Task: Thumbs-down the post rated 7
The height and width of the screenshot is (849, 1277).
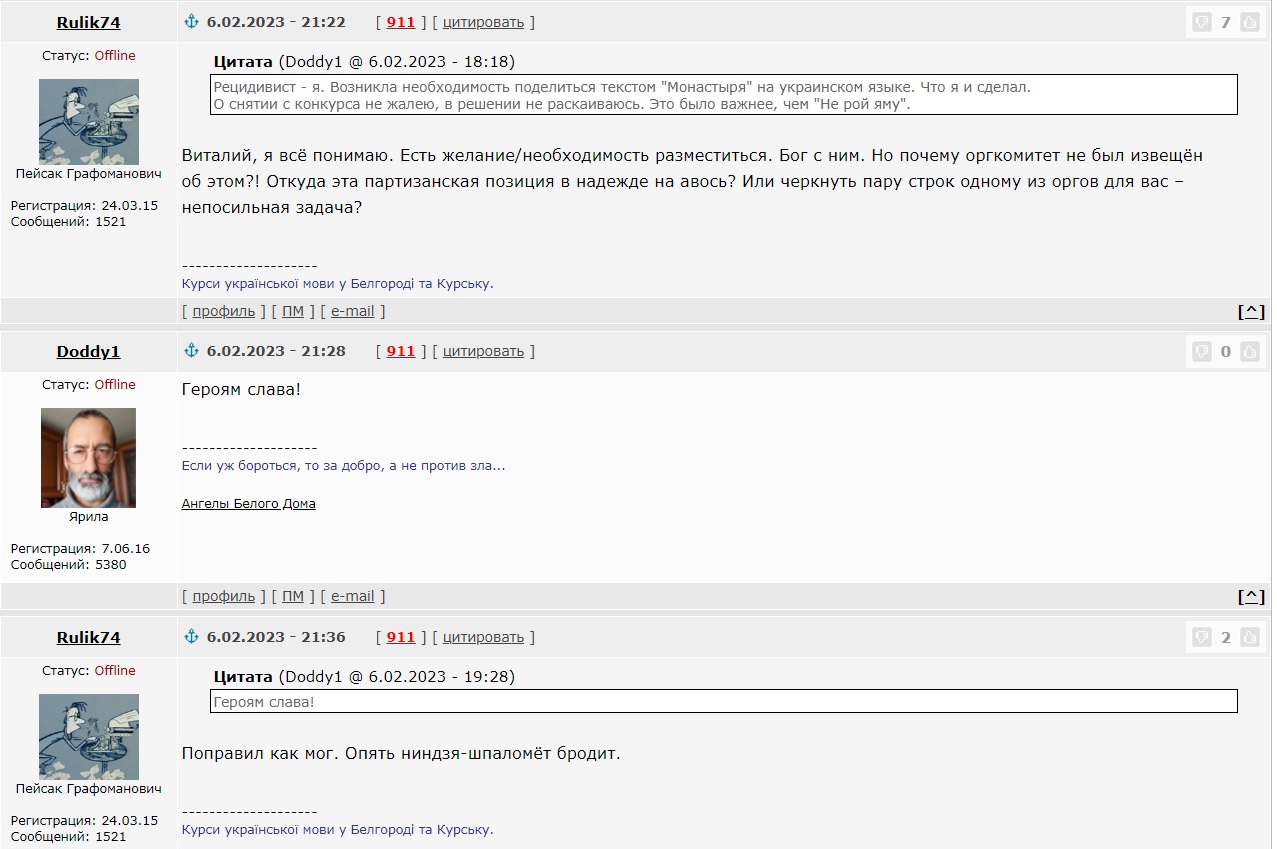Action: tap(1202, 22)
